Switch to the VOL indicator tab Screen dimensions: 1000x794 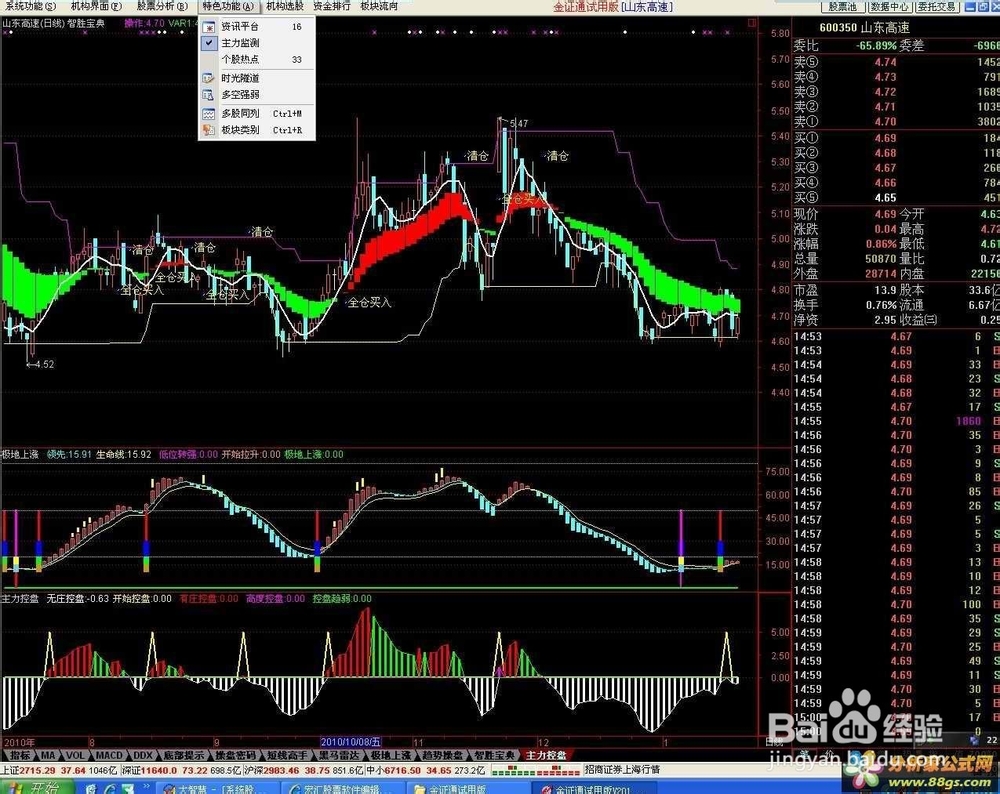click(76, 755)
